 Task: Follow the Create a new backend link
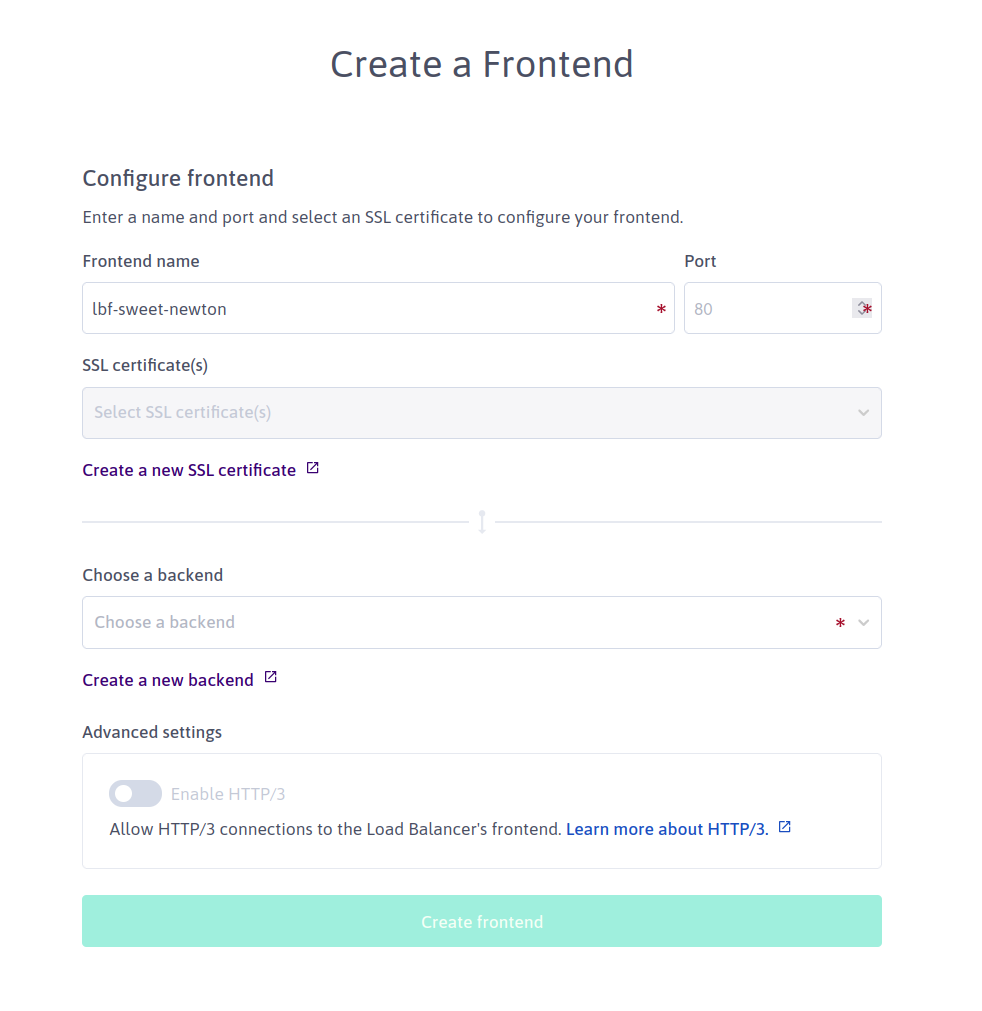(168, 680)
